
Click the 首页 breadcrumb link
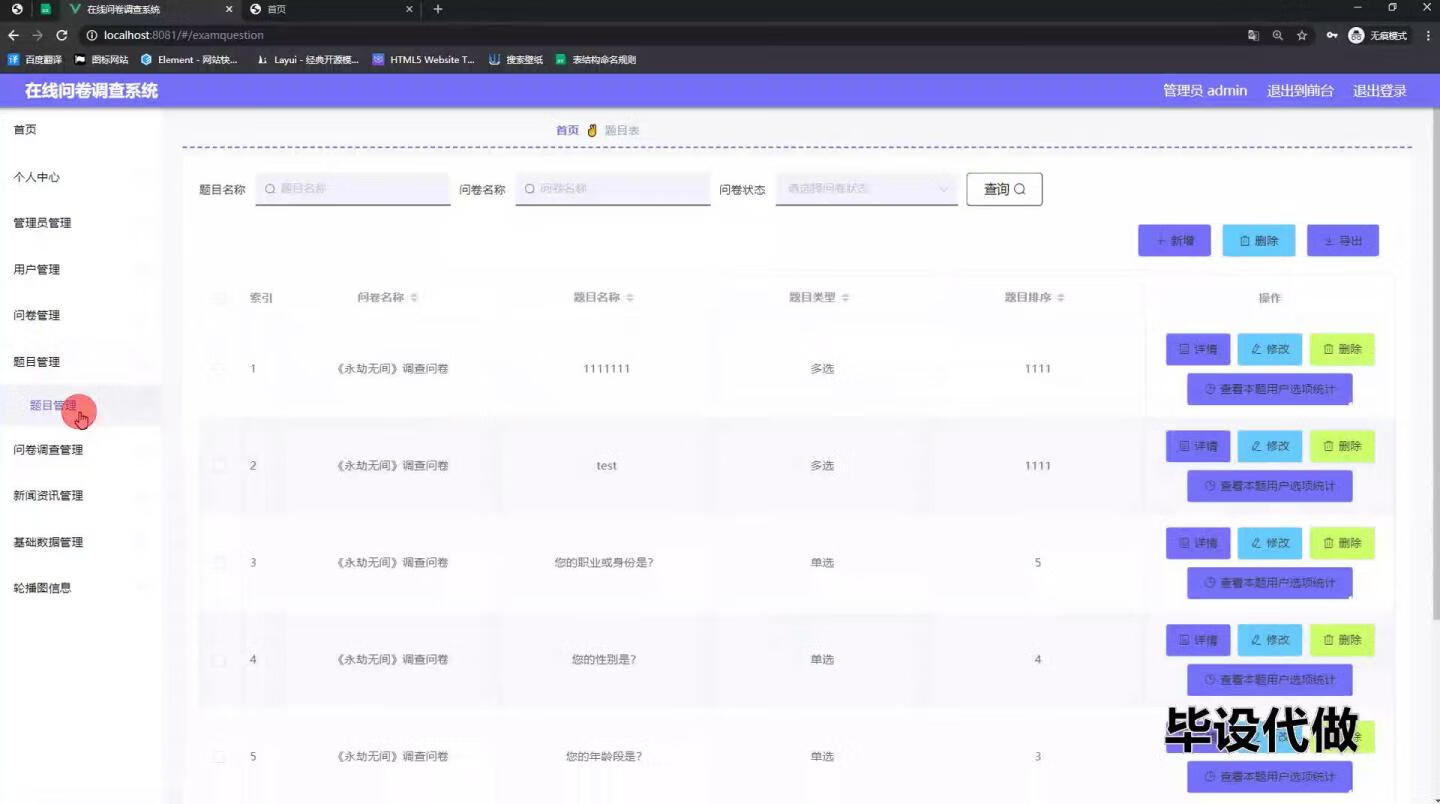(567, 131)
